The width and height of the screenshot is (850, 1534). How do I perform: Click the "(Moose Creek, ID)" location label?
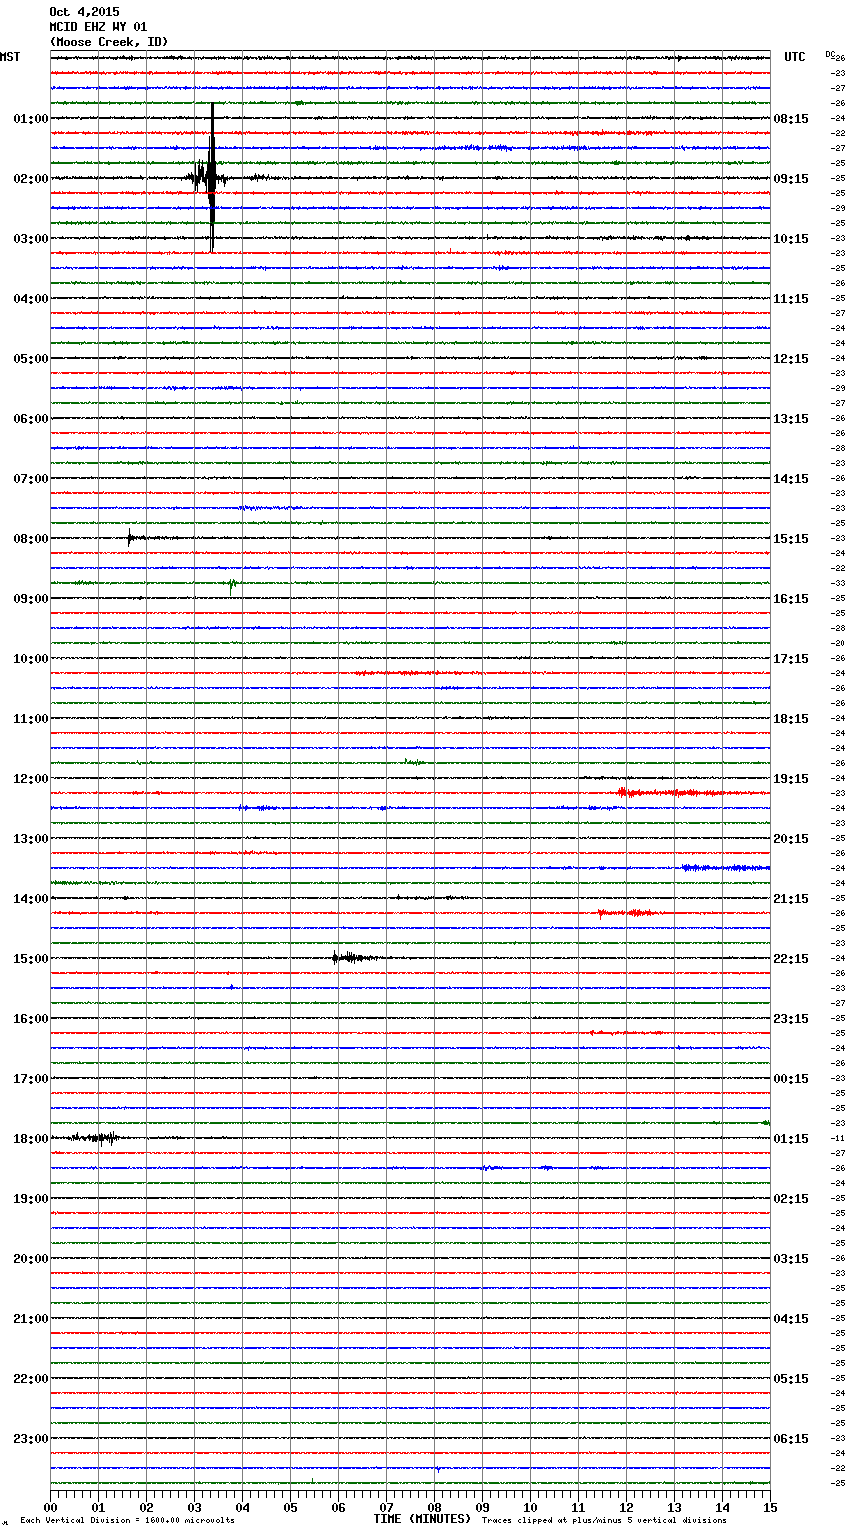(109, 42)
